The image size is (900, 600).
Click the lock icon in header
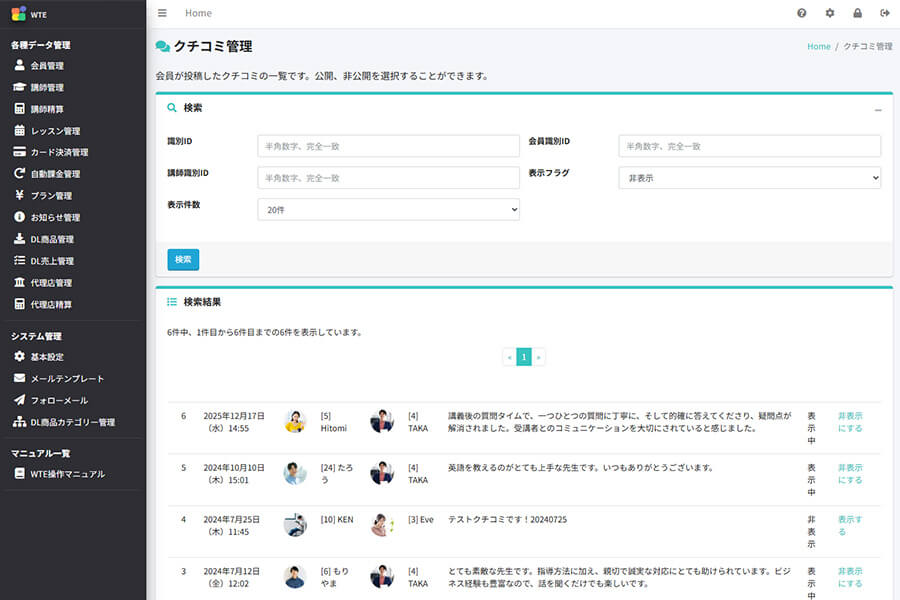857,13
